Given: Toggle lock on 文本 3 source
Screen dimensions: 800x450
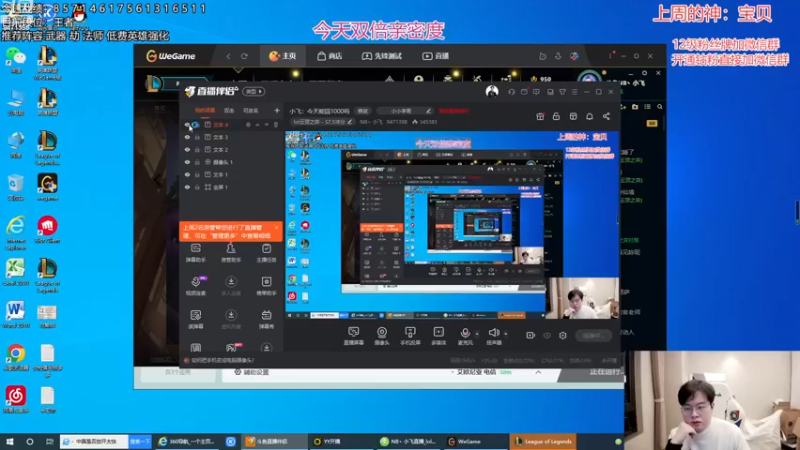Looking at the screenshot, I should (x=197, y=137).
